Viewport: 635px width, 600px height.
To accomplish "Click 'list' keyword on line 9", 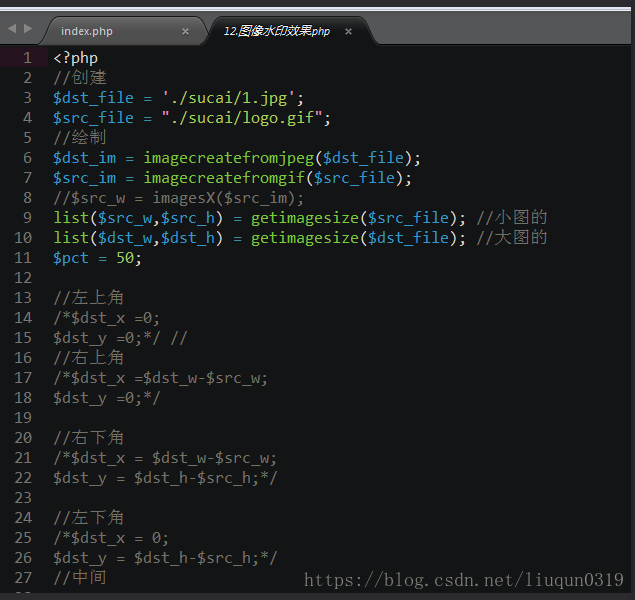I will pos(71,218).
